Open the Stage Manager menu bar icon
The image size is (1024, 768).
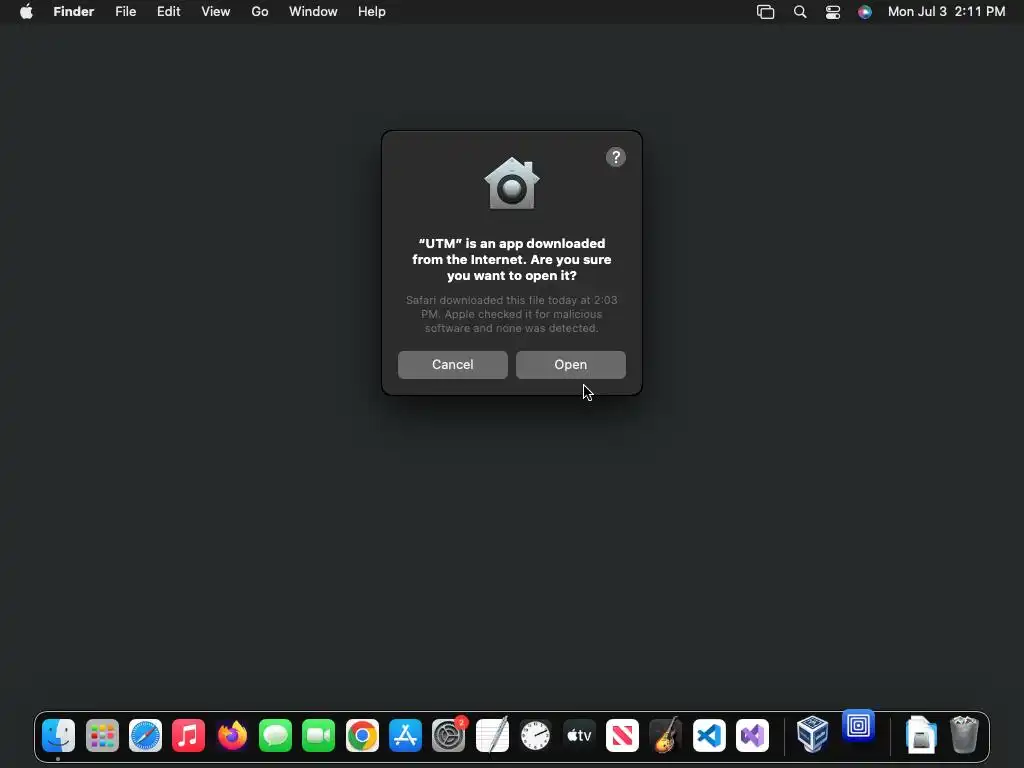pyautogui.click(x=765, y=12)
